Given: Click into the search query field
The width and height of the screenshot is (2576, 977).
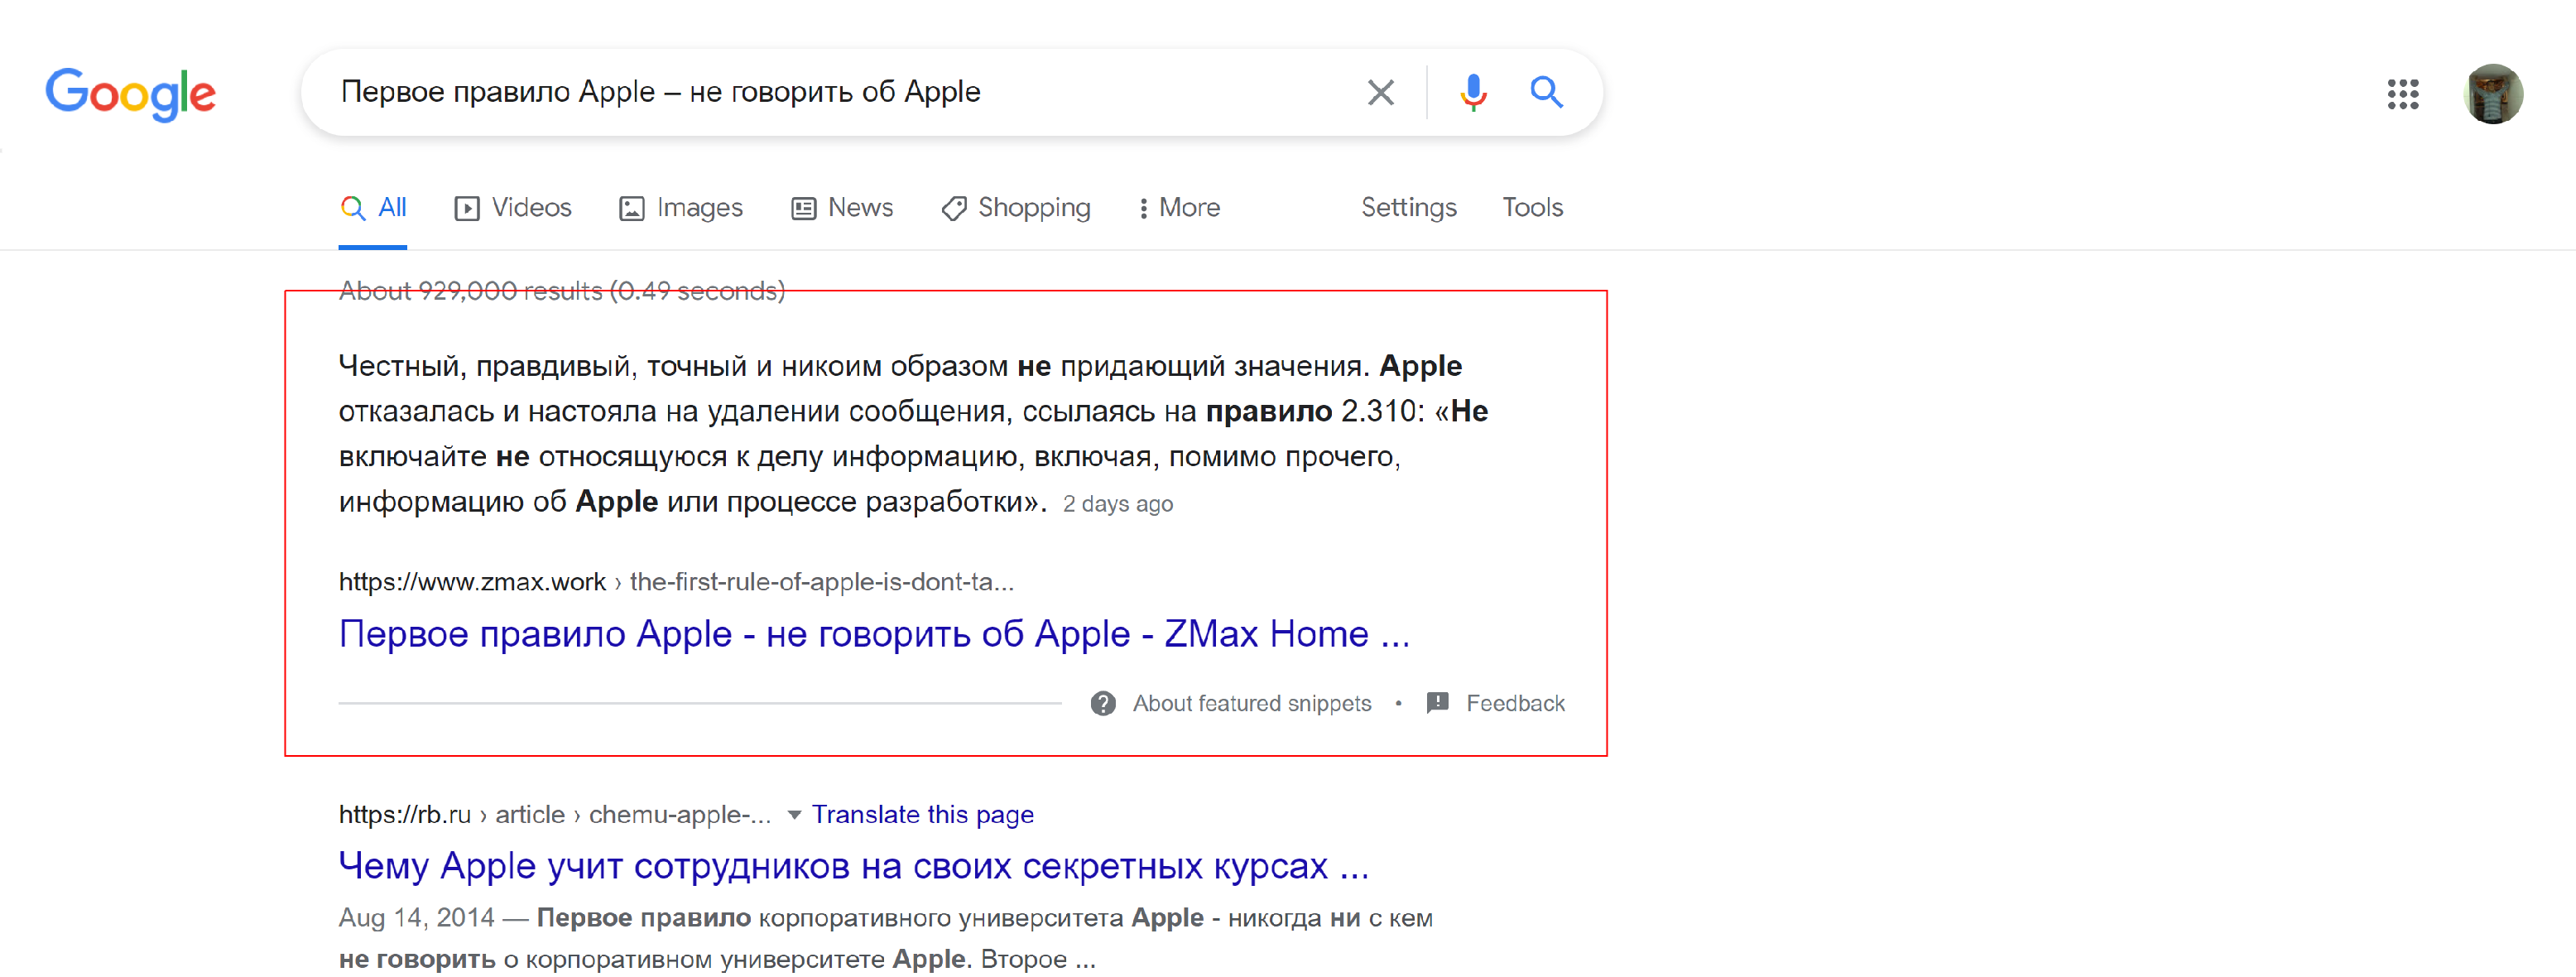Looking at the screenshot, I should [840, 92].
